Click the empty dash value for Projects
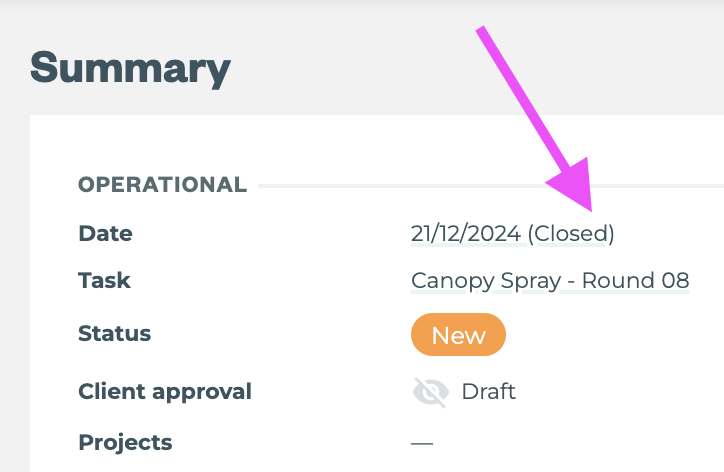 (x=422, y=442)
